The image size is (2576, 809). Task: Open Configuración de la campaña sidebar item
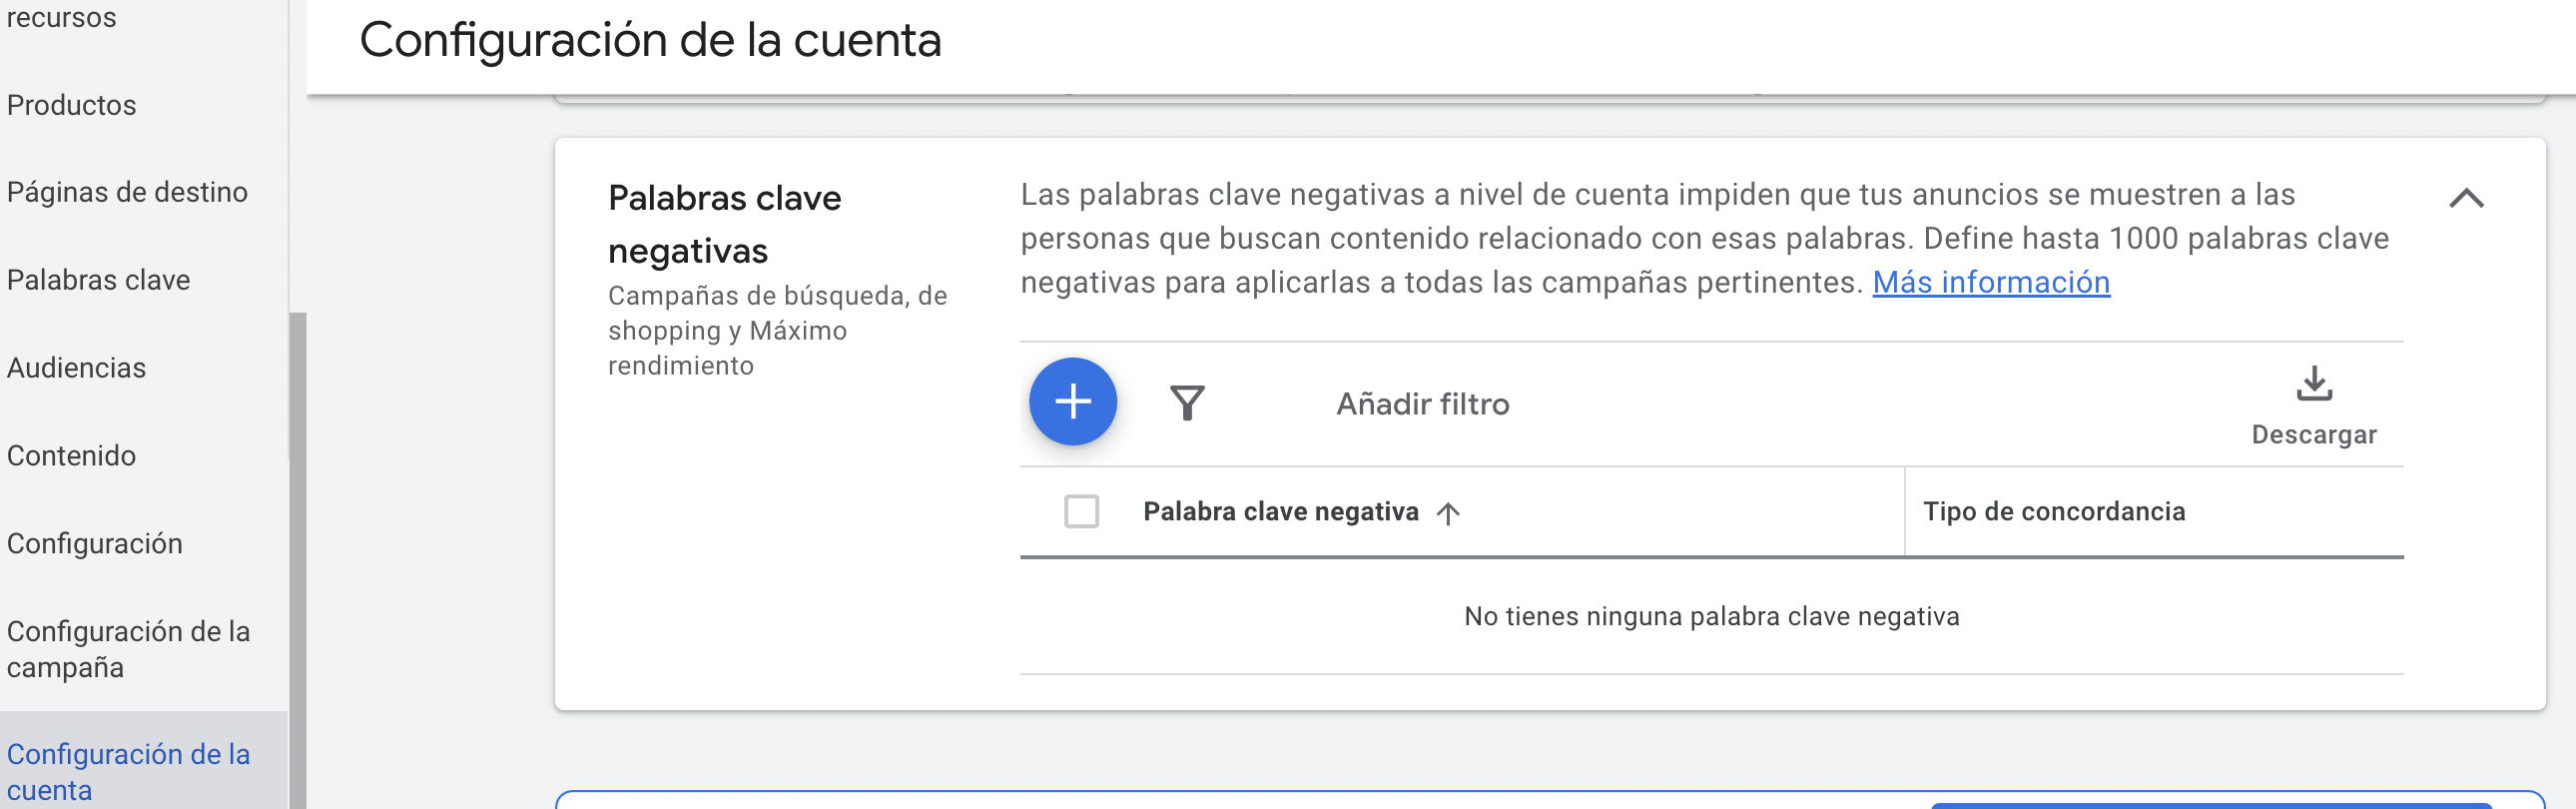[x=128, y=649]
